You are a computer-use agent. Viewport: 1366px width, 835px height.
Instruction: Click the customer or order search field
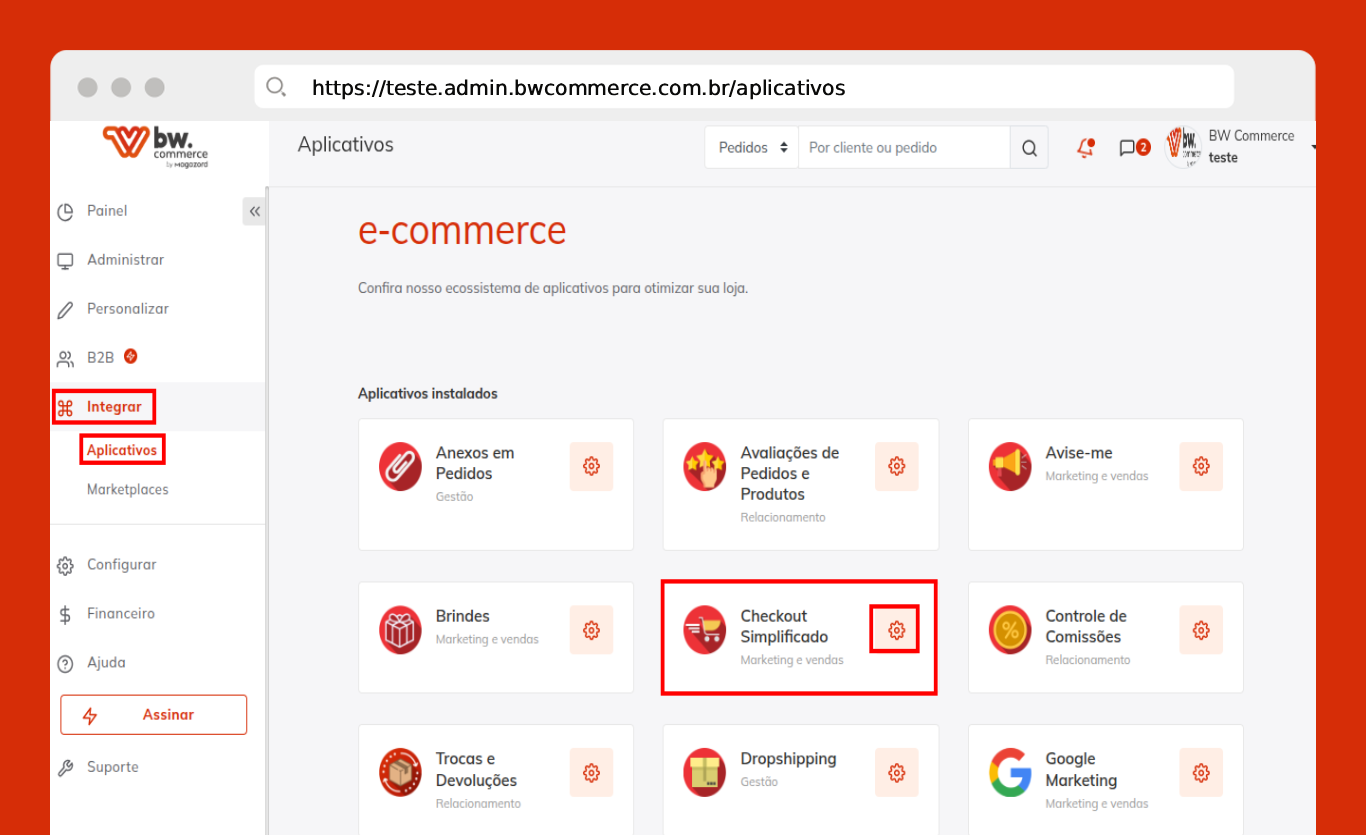click(903, 148)
